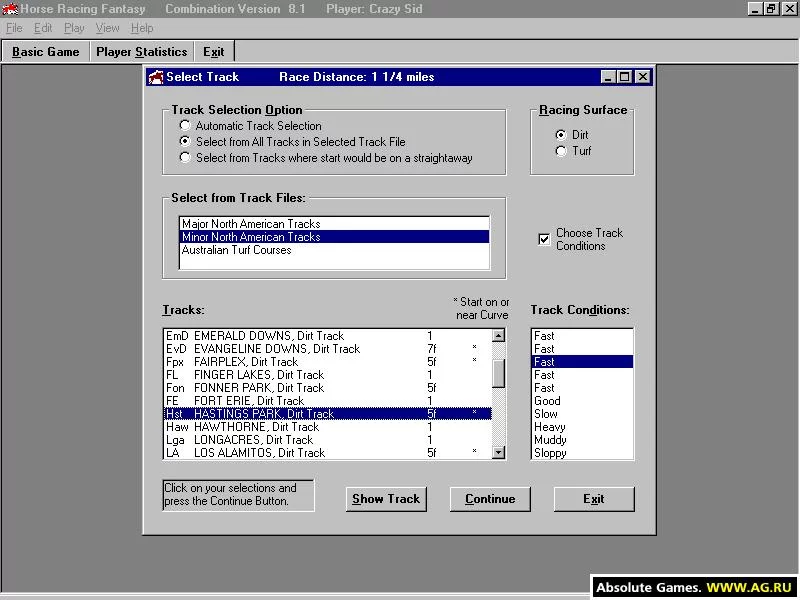Click the Horse Racing Fantasy app icon
Screen dimensions: 800x600
[10, 9]
